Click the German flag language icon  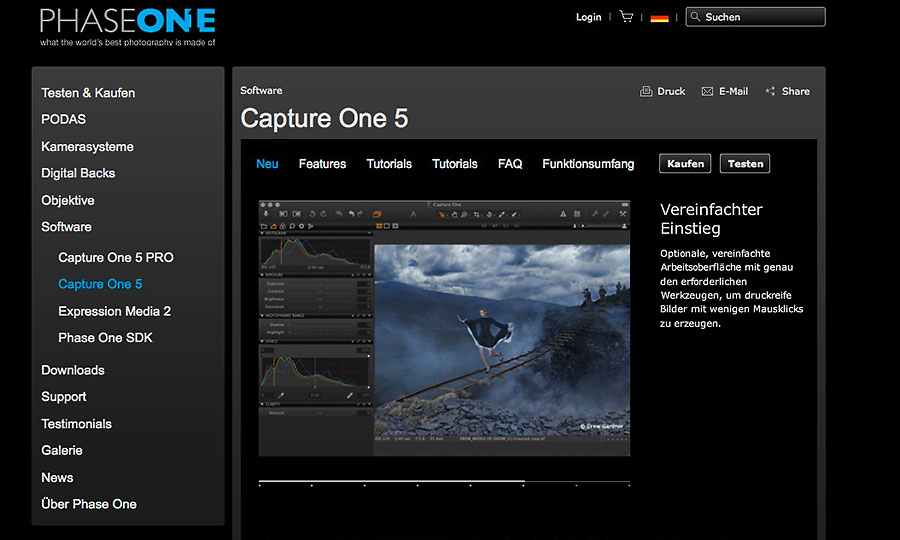click(x=659, y=17)
